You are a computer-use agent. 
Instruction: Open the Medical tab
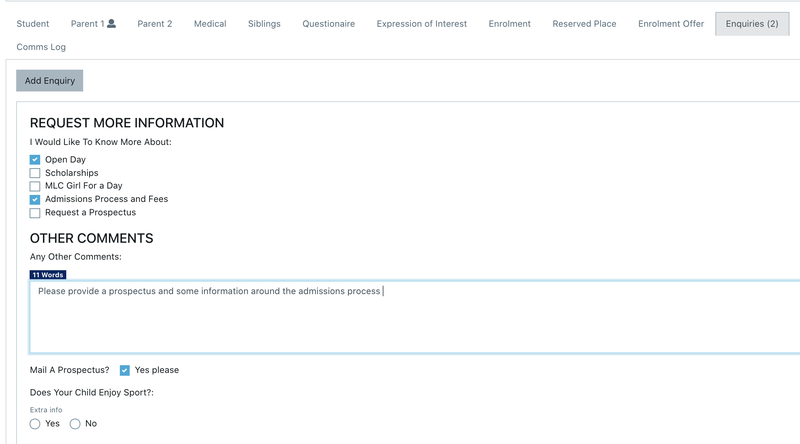(x=210, y=24)
